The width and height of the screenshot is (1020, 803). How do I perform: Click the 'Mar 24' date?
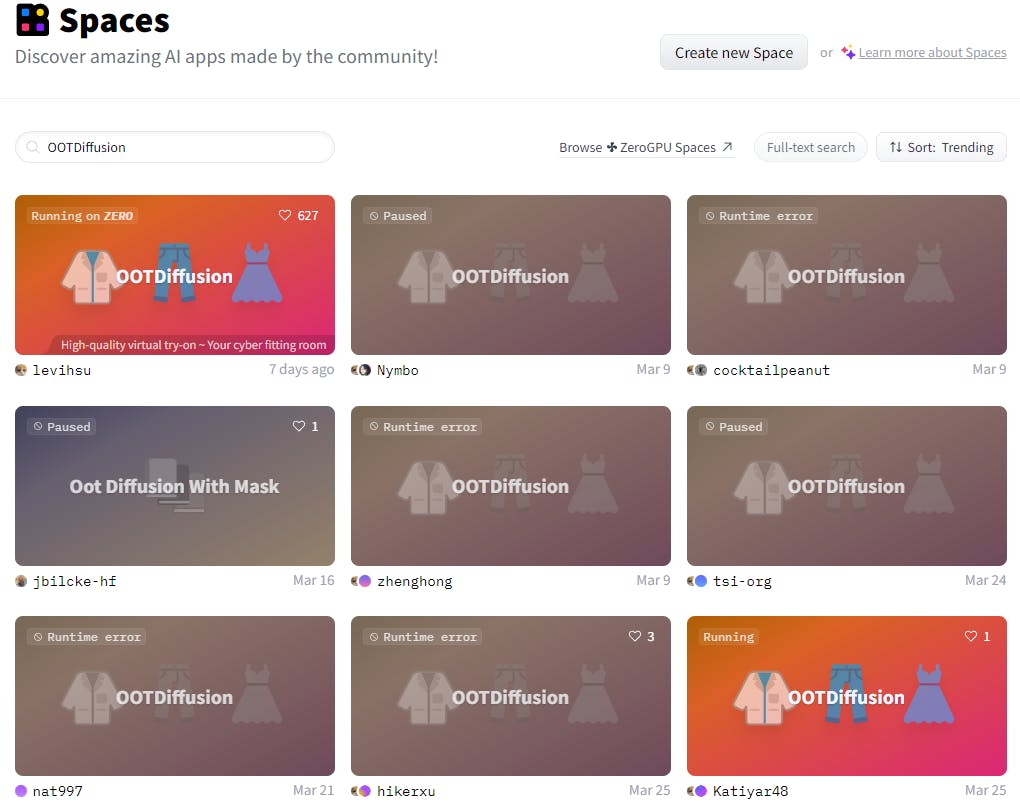coord(986,580)
